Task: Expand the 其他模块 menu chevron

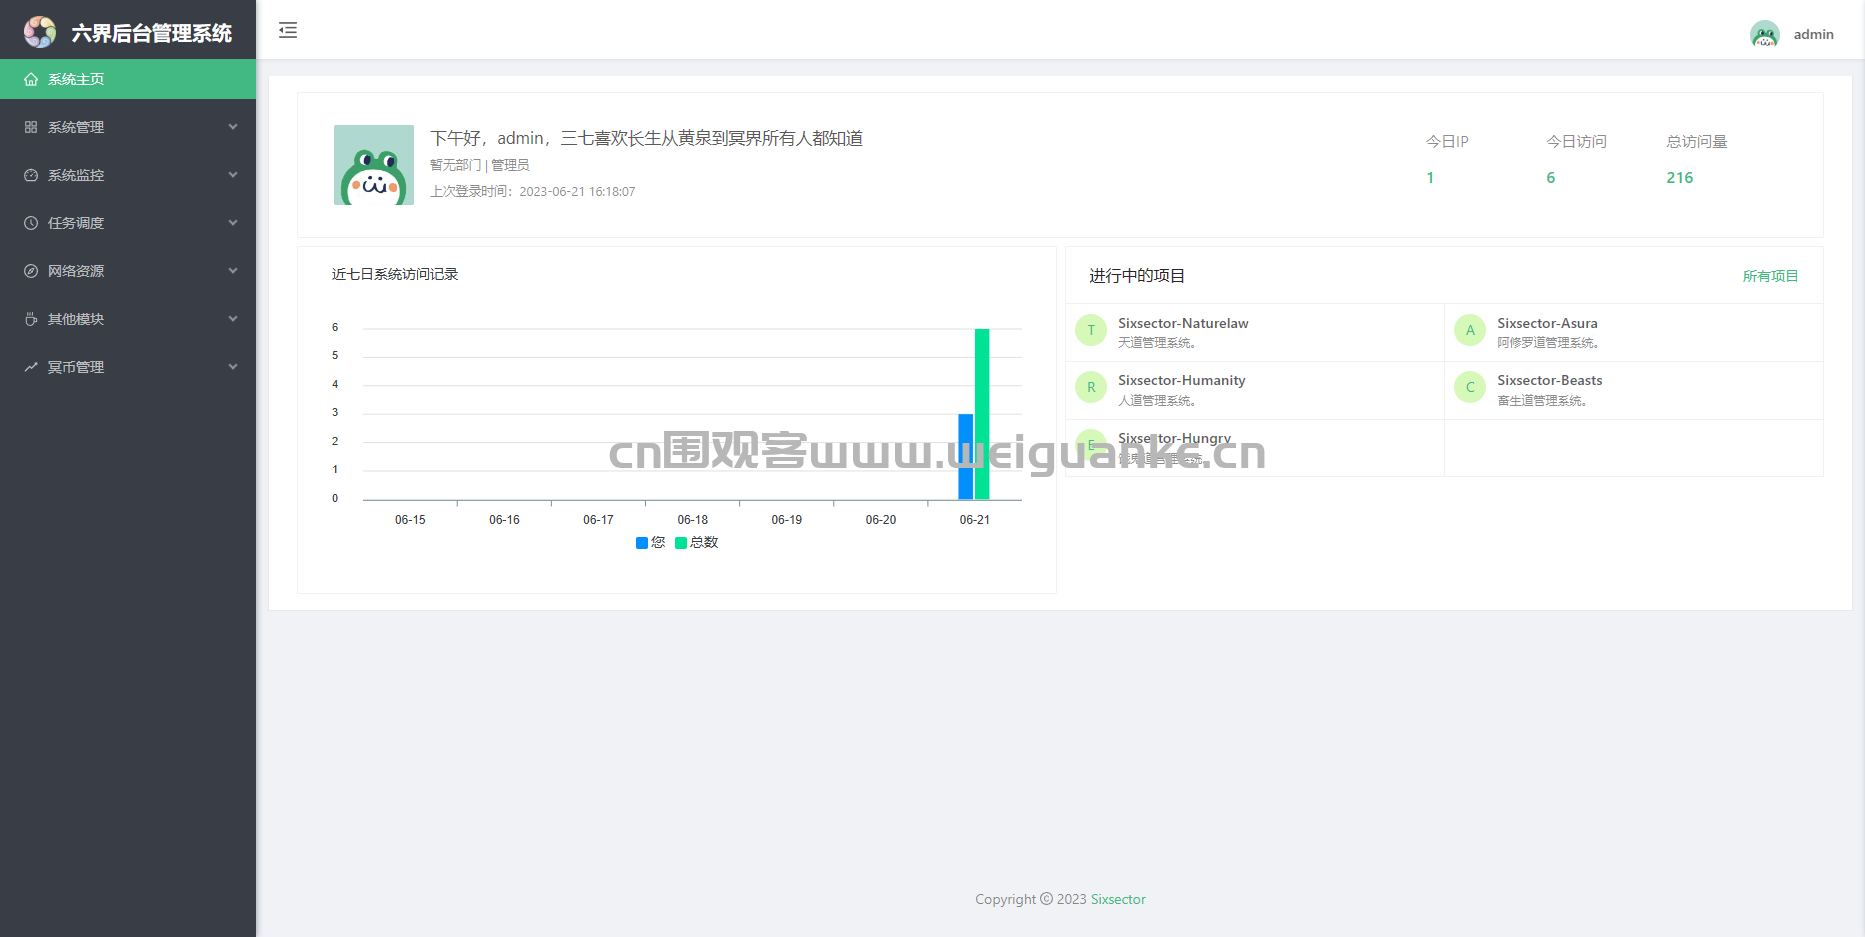Action: pos(233,319)
